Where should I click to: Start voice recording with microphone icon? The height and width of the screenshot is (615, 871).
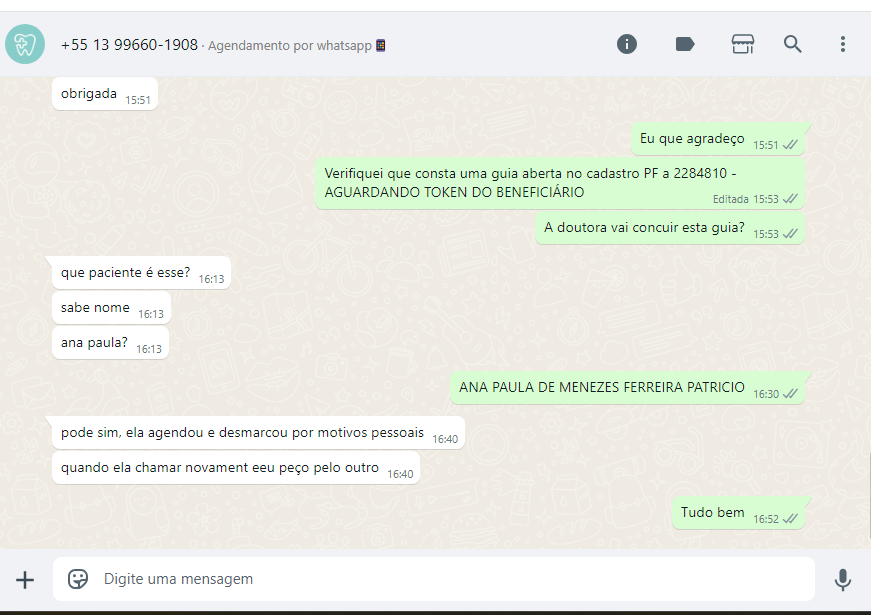[843, 579]
